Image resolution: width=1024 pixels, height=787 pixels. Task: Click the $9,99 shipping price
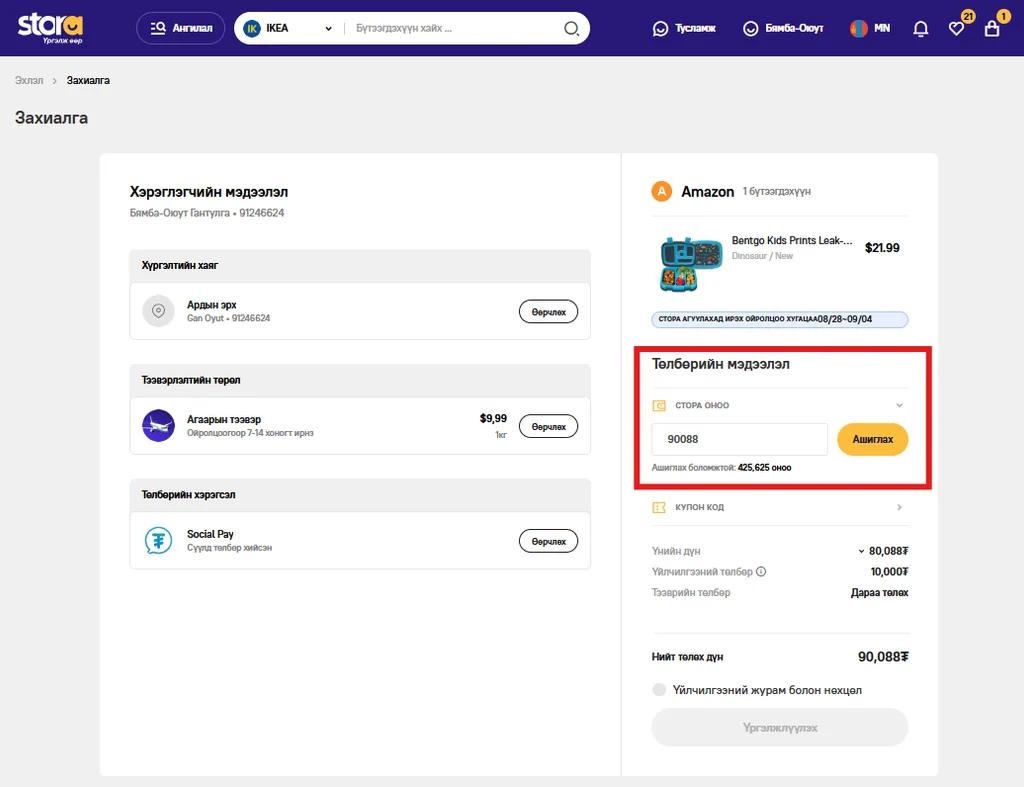493,418
